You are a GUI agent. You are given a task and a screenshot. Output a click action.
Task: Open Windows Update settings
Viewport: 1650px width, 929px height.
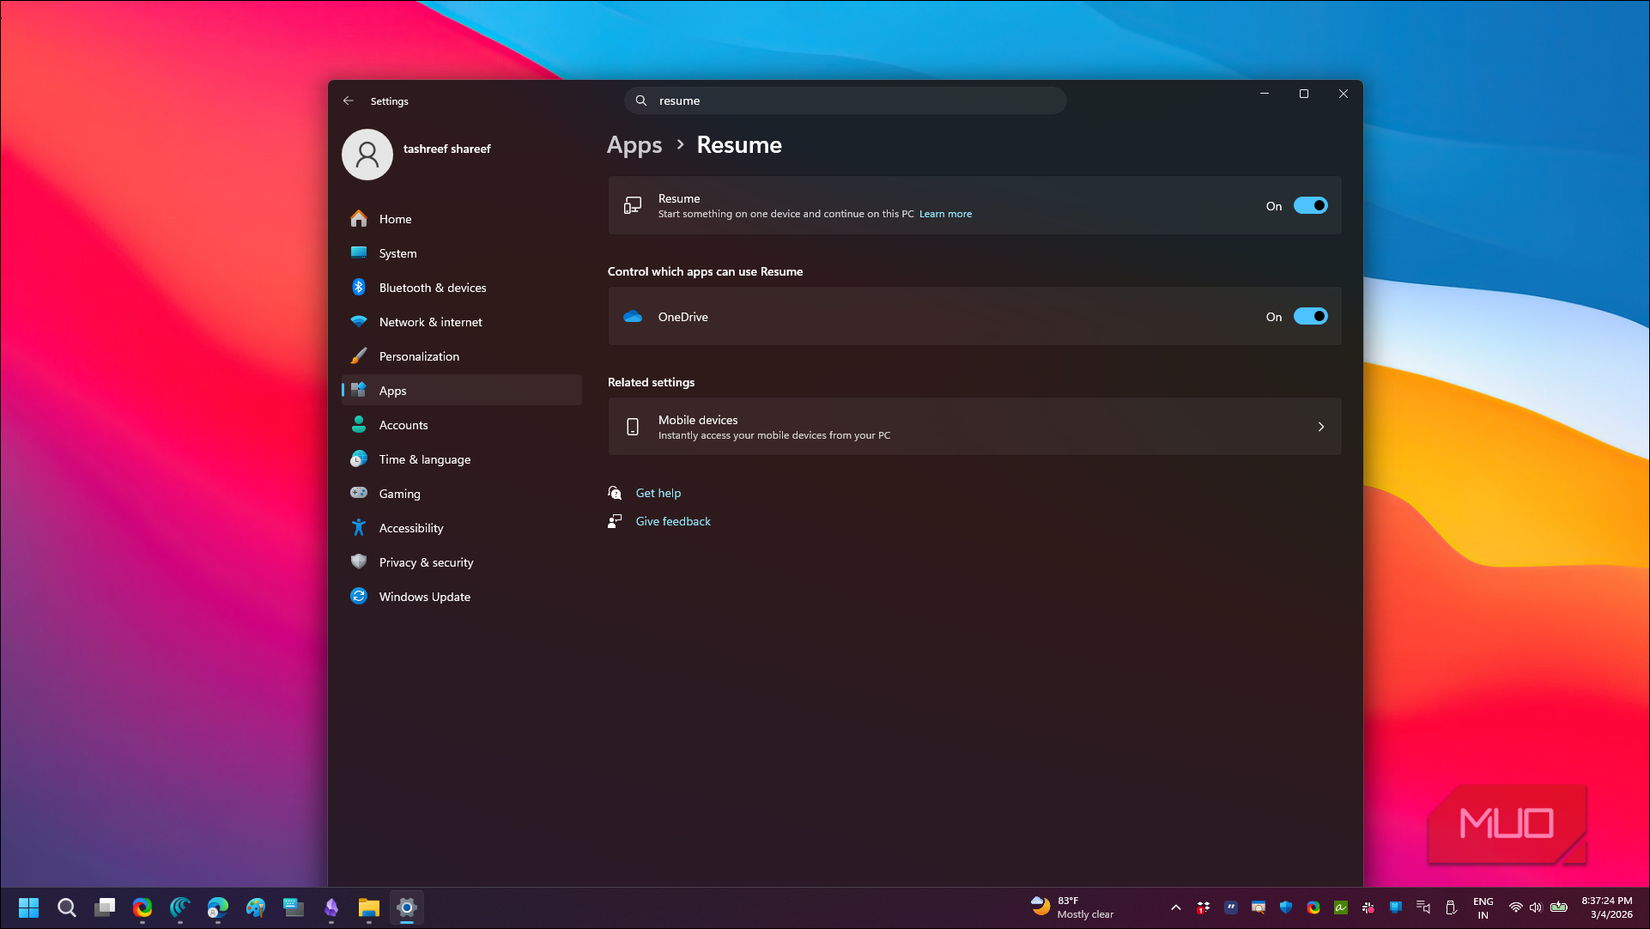pyautogui.click(x=425, y=596)
